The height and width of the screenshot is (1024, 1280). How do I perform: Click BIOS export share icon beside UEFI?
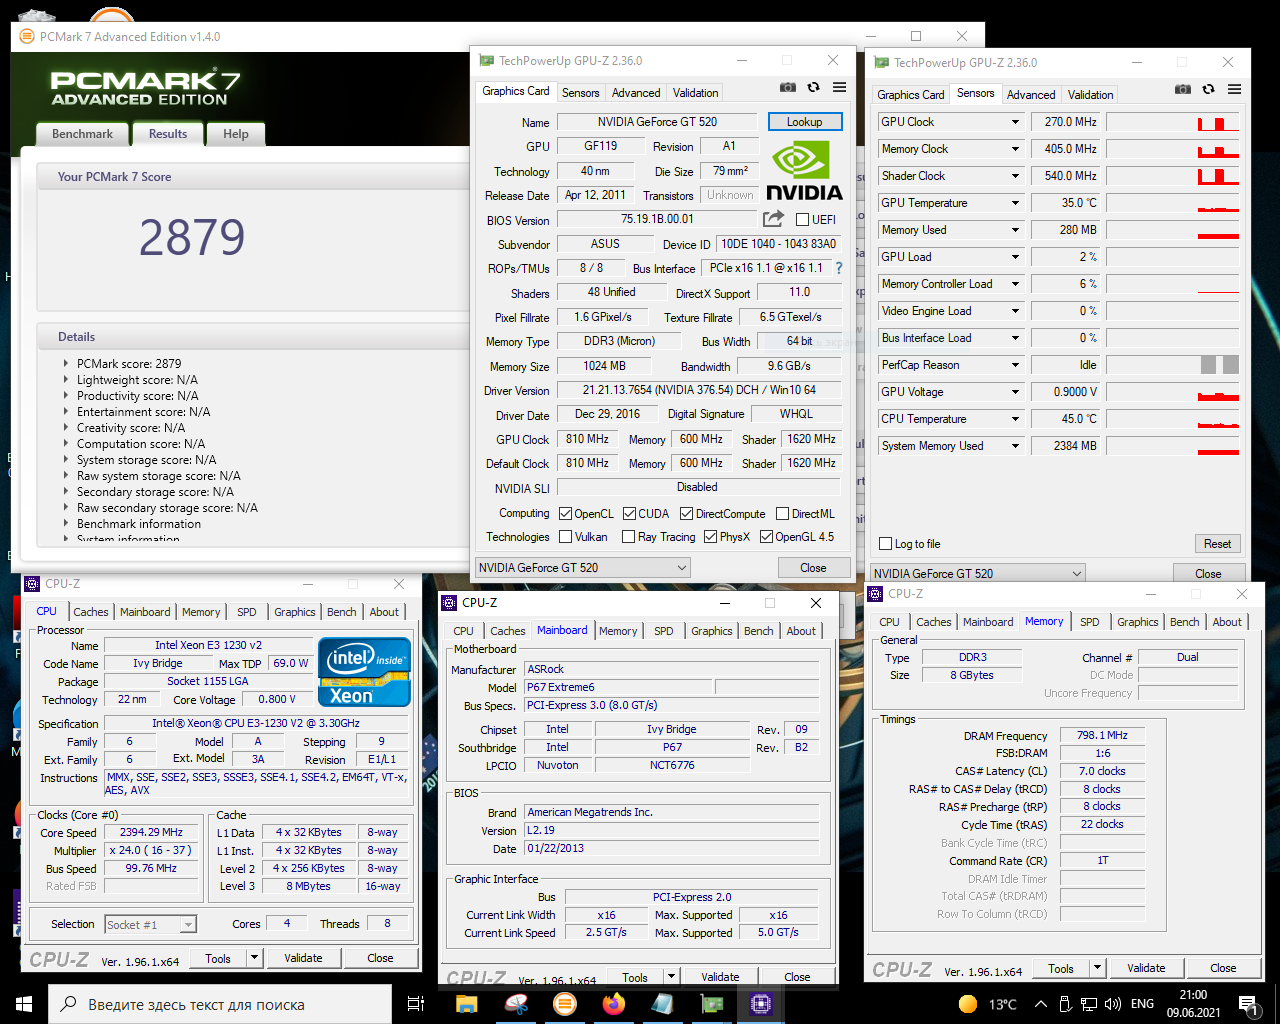pos(773,218)
